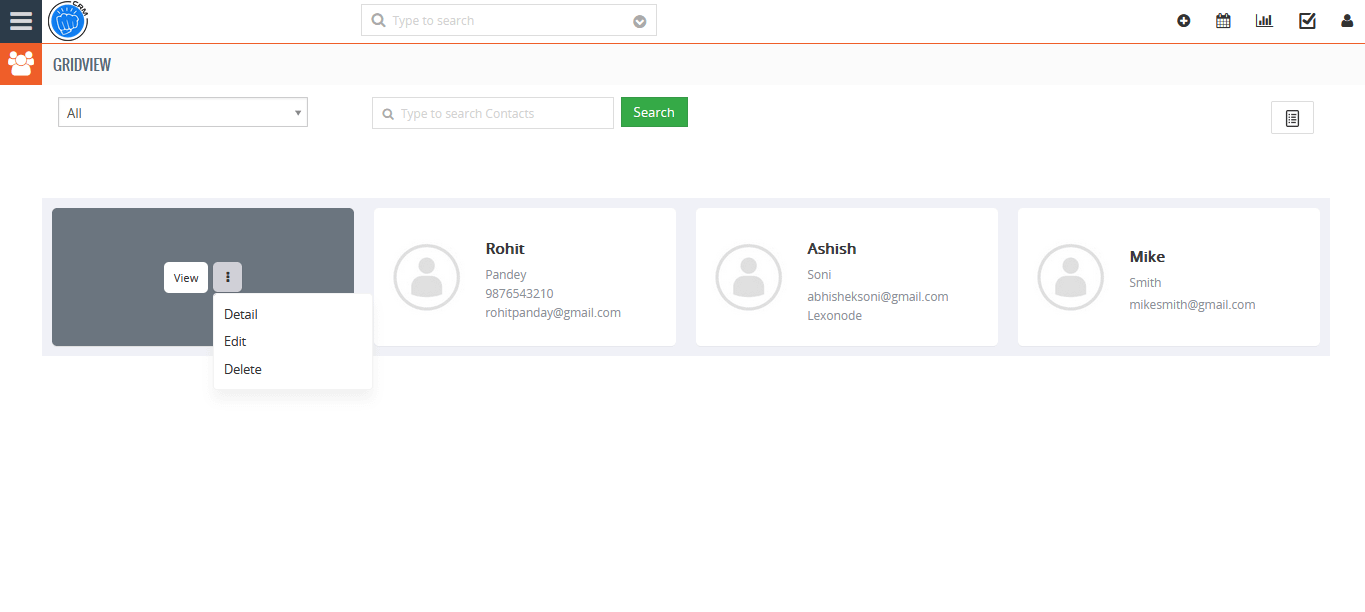1365x612 pixels.
Task: Choose Edit from the contact context menu
Action: pos(235,341)
